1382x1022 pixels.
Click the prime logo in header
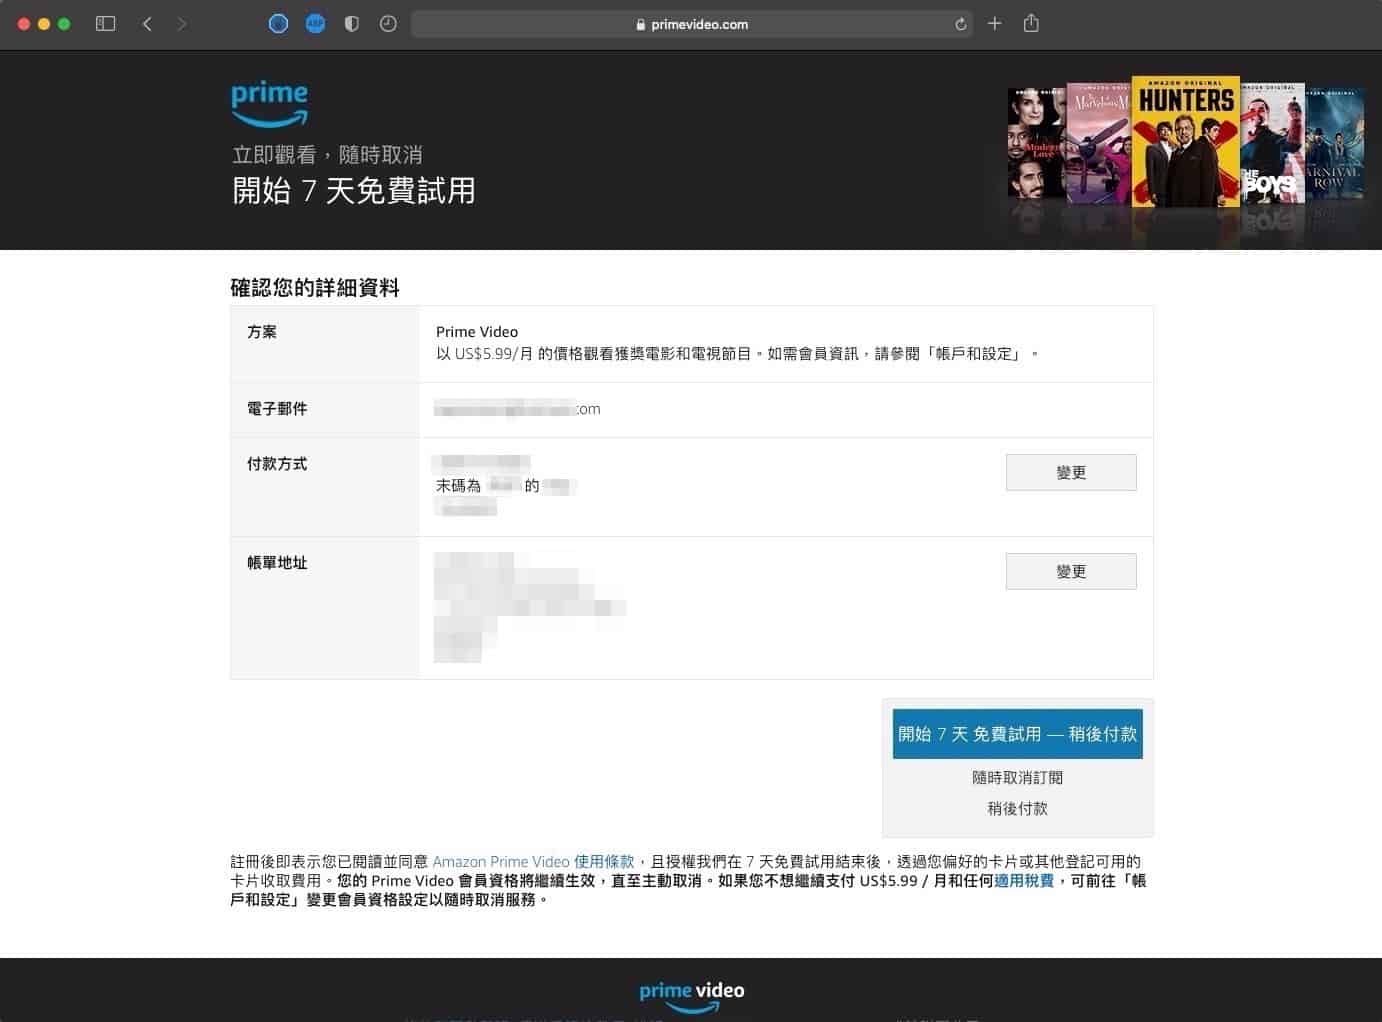(269, 104)
